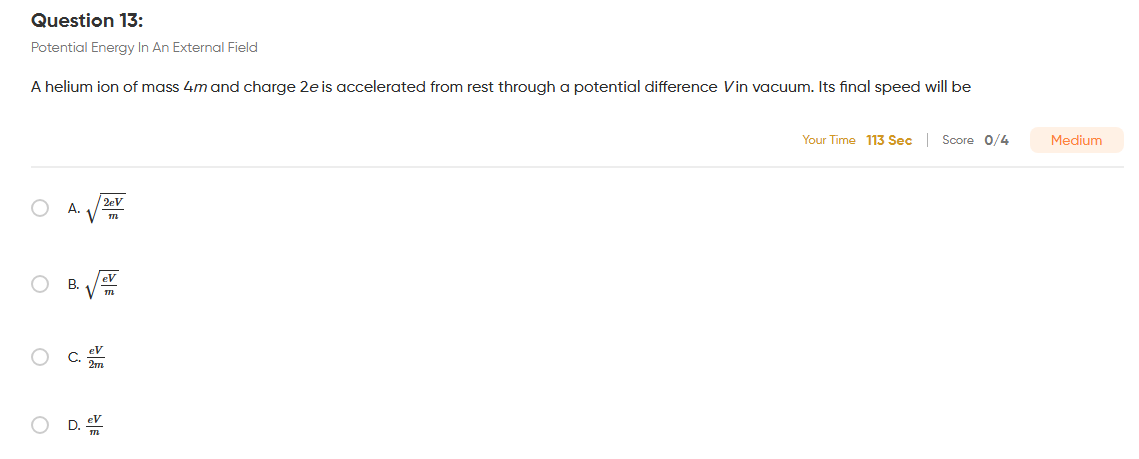Choose option C radio button

(x=40, y=357)
